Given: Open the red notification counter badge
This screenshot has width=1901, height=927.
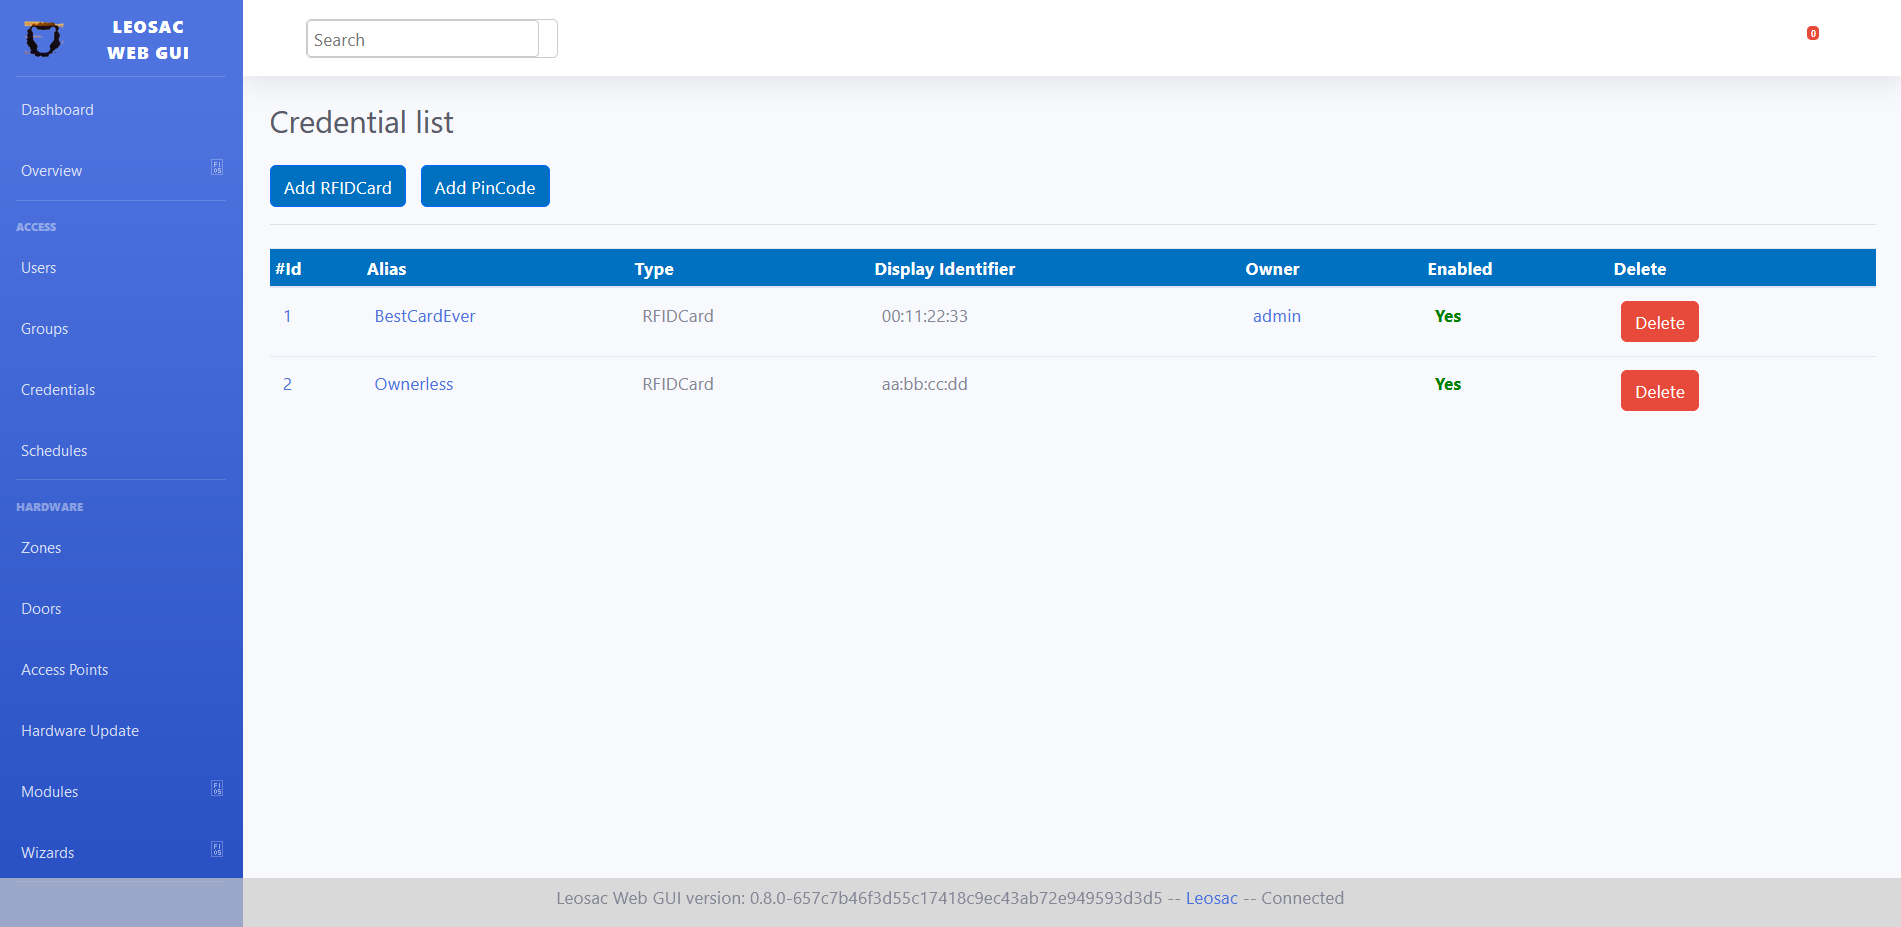Looking at the screenshot, I should coord(1812,33).
